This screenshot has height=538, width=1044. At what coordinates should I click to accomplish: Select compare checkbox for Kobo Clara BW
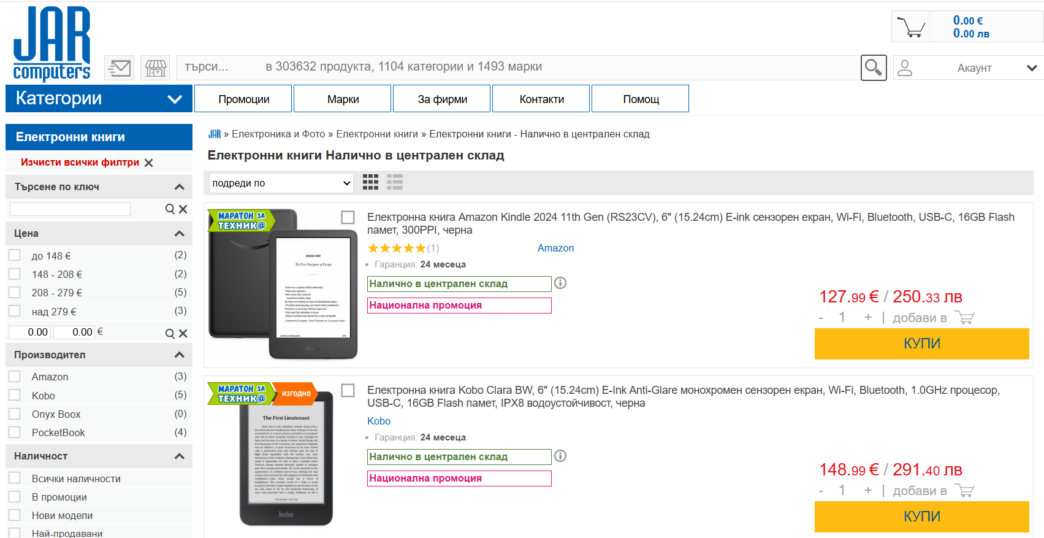348,391
